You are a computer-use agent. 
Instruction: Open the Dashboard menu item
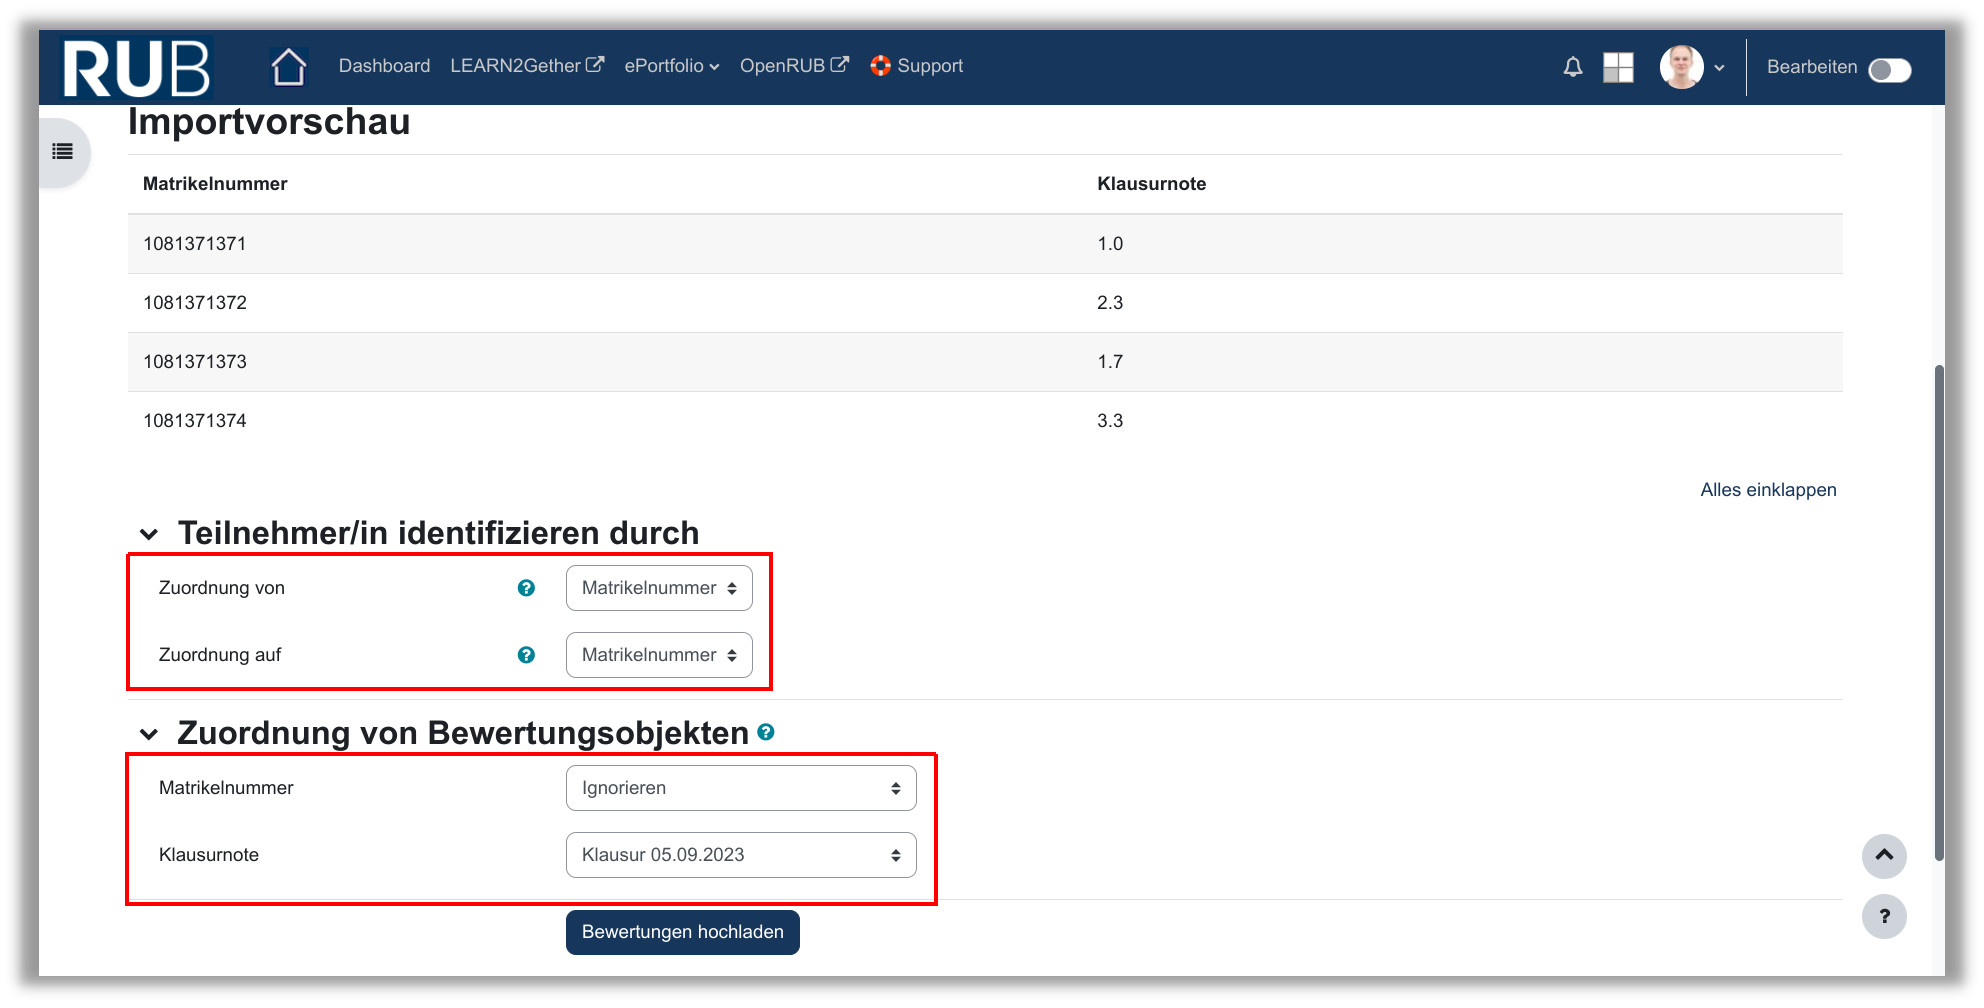click(384, 66)
